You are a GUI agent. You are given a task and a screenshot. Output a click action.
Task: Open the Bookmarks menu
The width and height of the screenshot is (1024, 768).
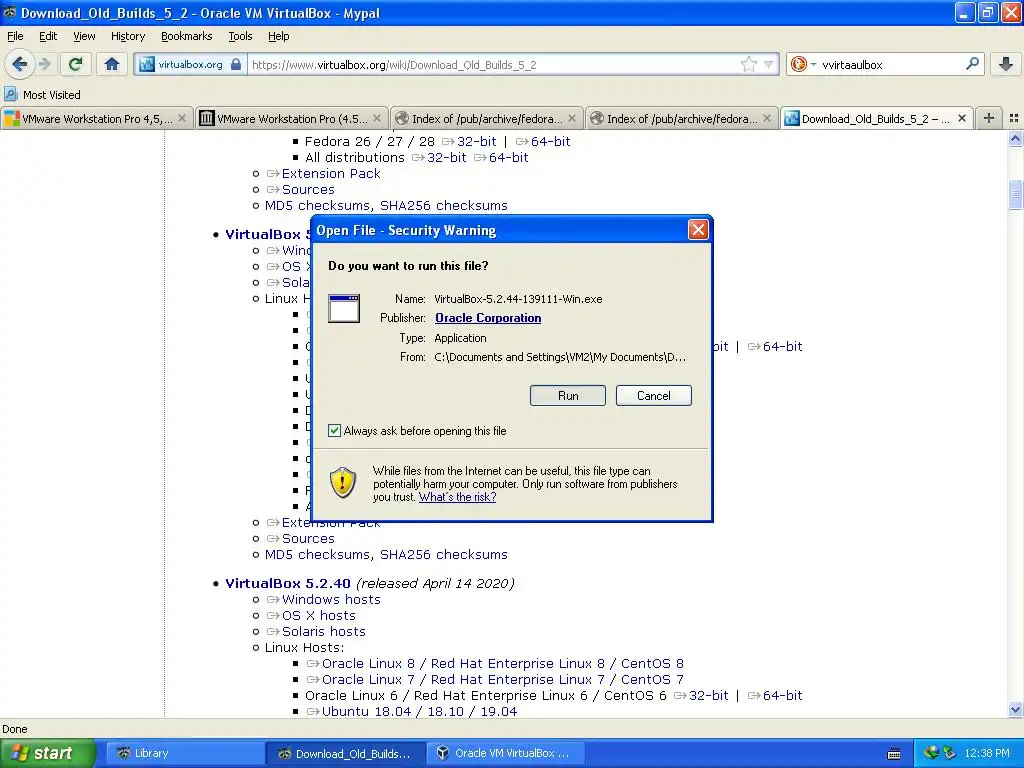pyautogui.click(x=187, y=36)
